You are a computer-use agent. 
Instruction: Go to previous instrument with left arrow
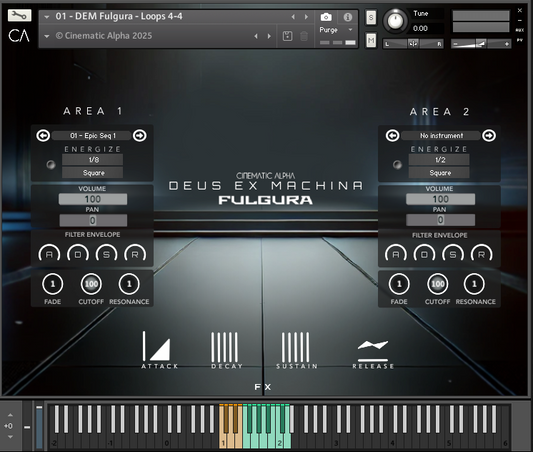pyautogui.click(x=293, y=17)
